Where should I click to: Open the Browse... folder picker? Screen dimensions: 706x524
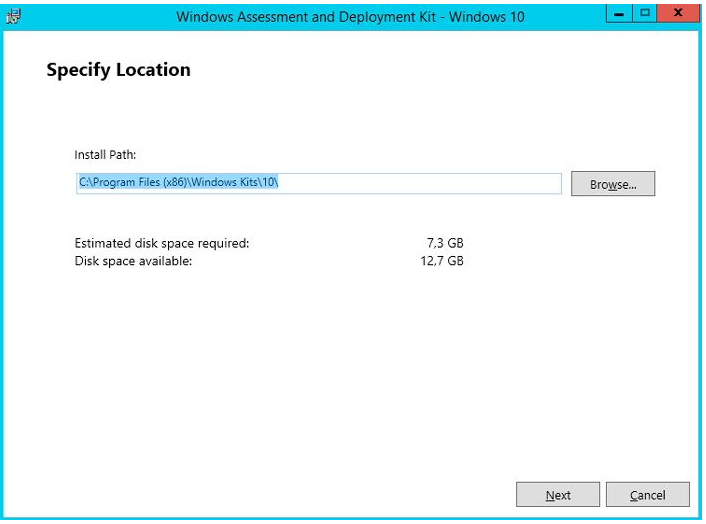(613, 184)
